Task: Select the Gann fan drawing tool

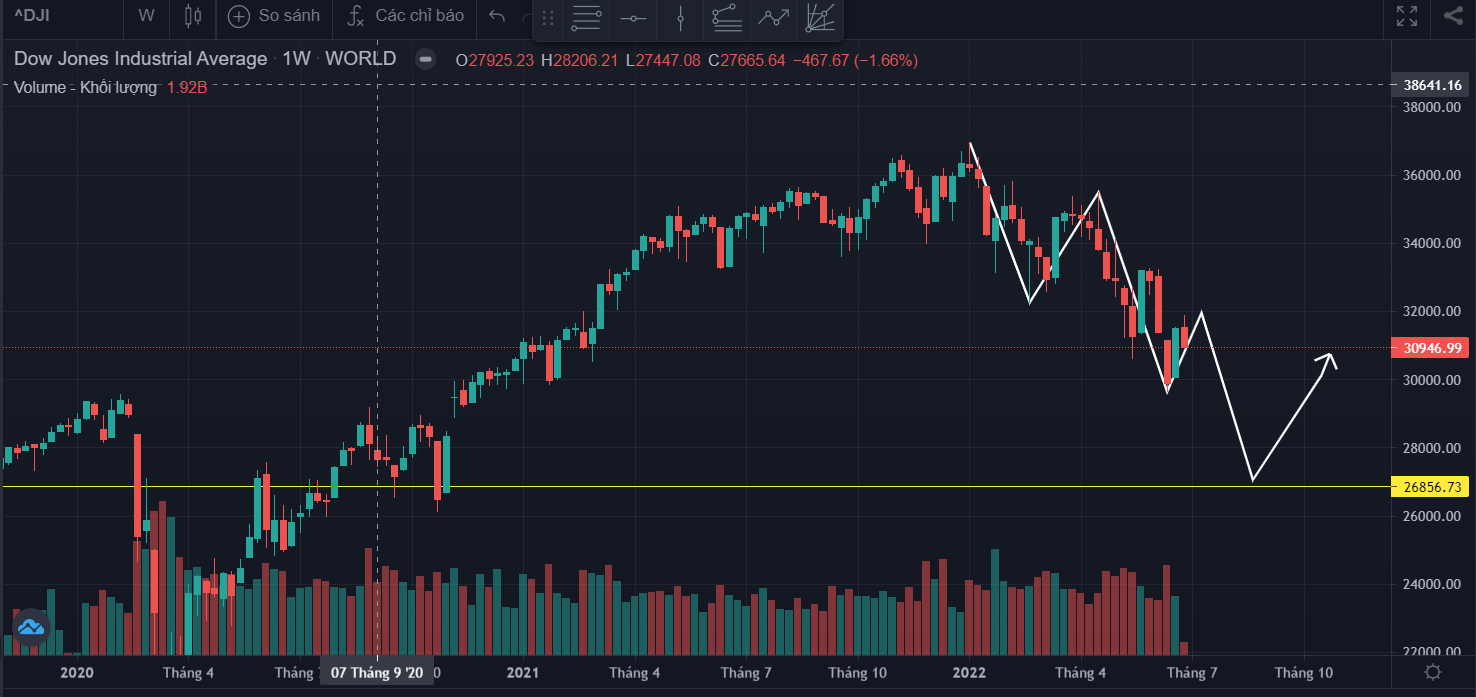Action: click(820, 17)
